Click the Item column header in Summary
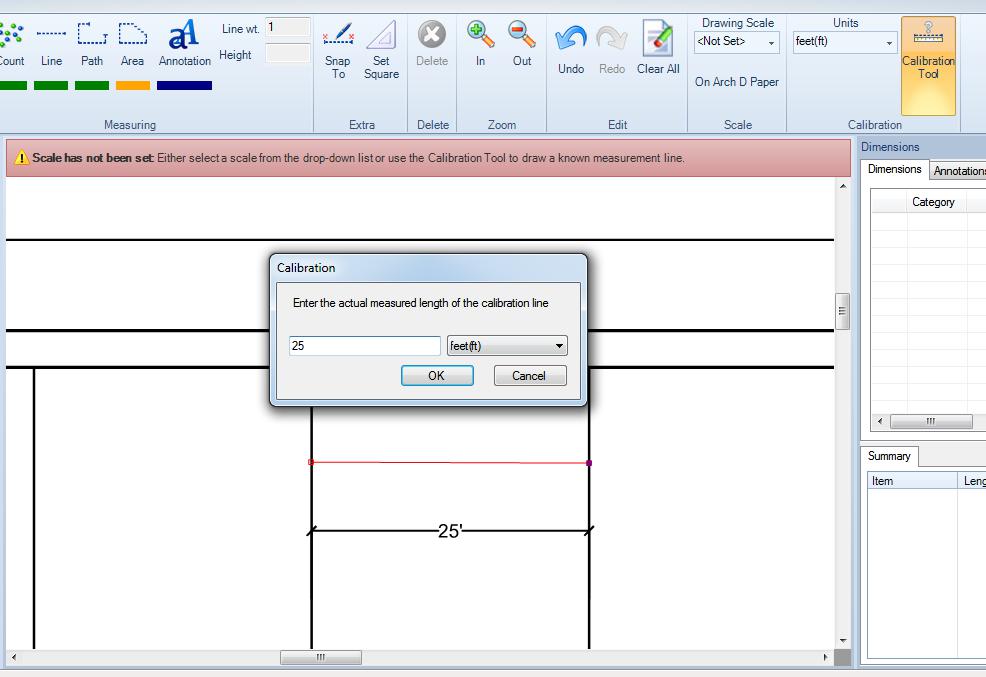986x677 pixels. [912, 481]
